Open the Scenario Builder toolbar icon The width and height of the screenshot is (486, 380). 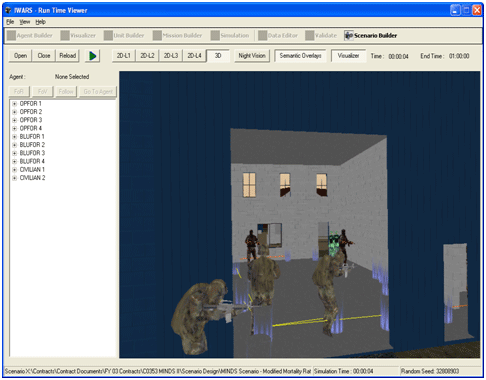click(x=349, y=35)
